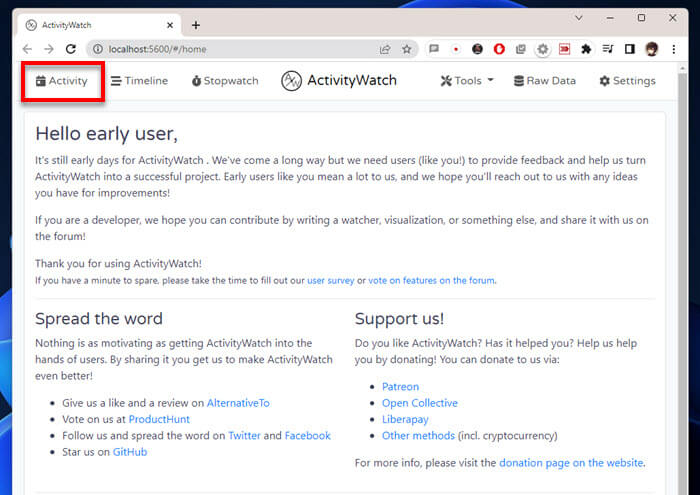Reload the current page

point(71,49)
